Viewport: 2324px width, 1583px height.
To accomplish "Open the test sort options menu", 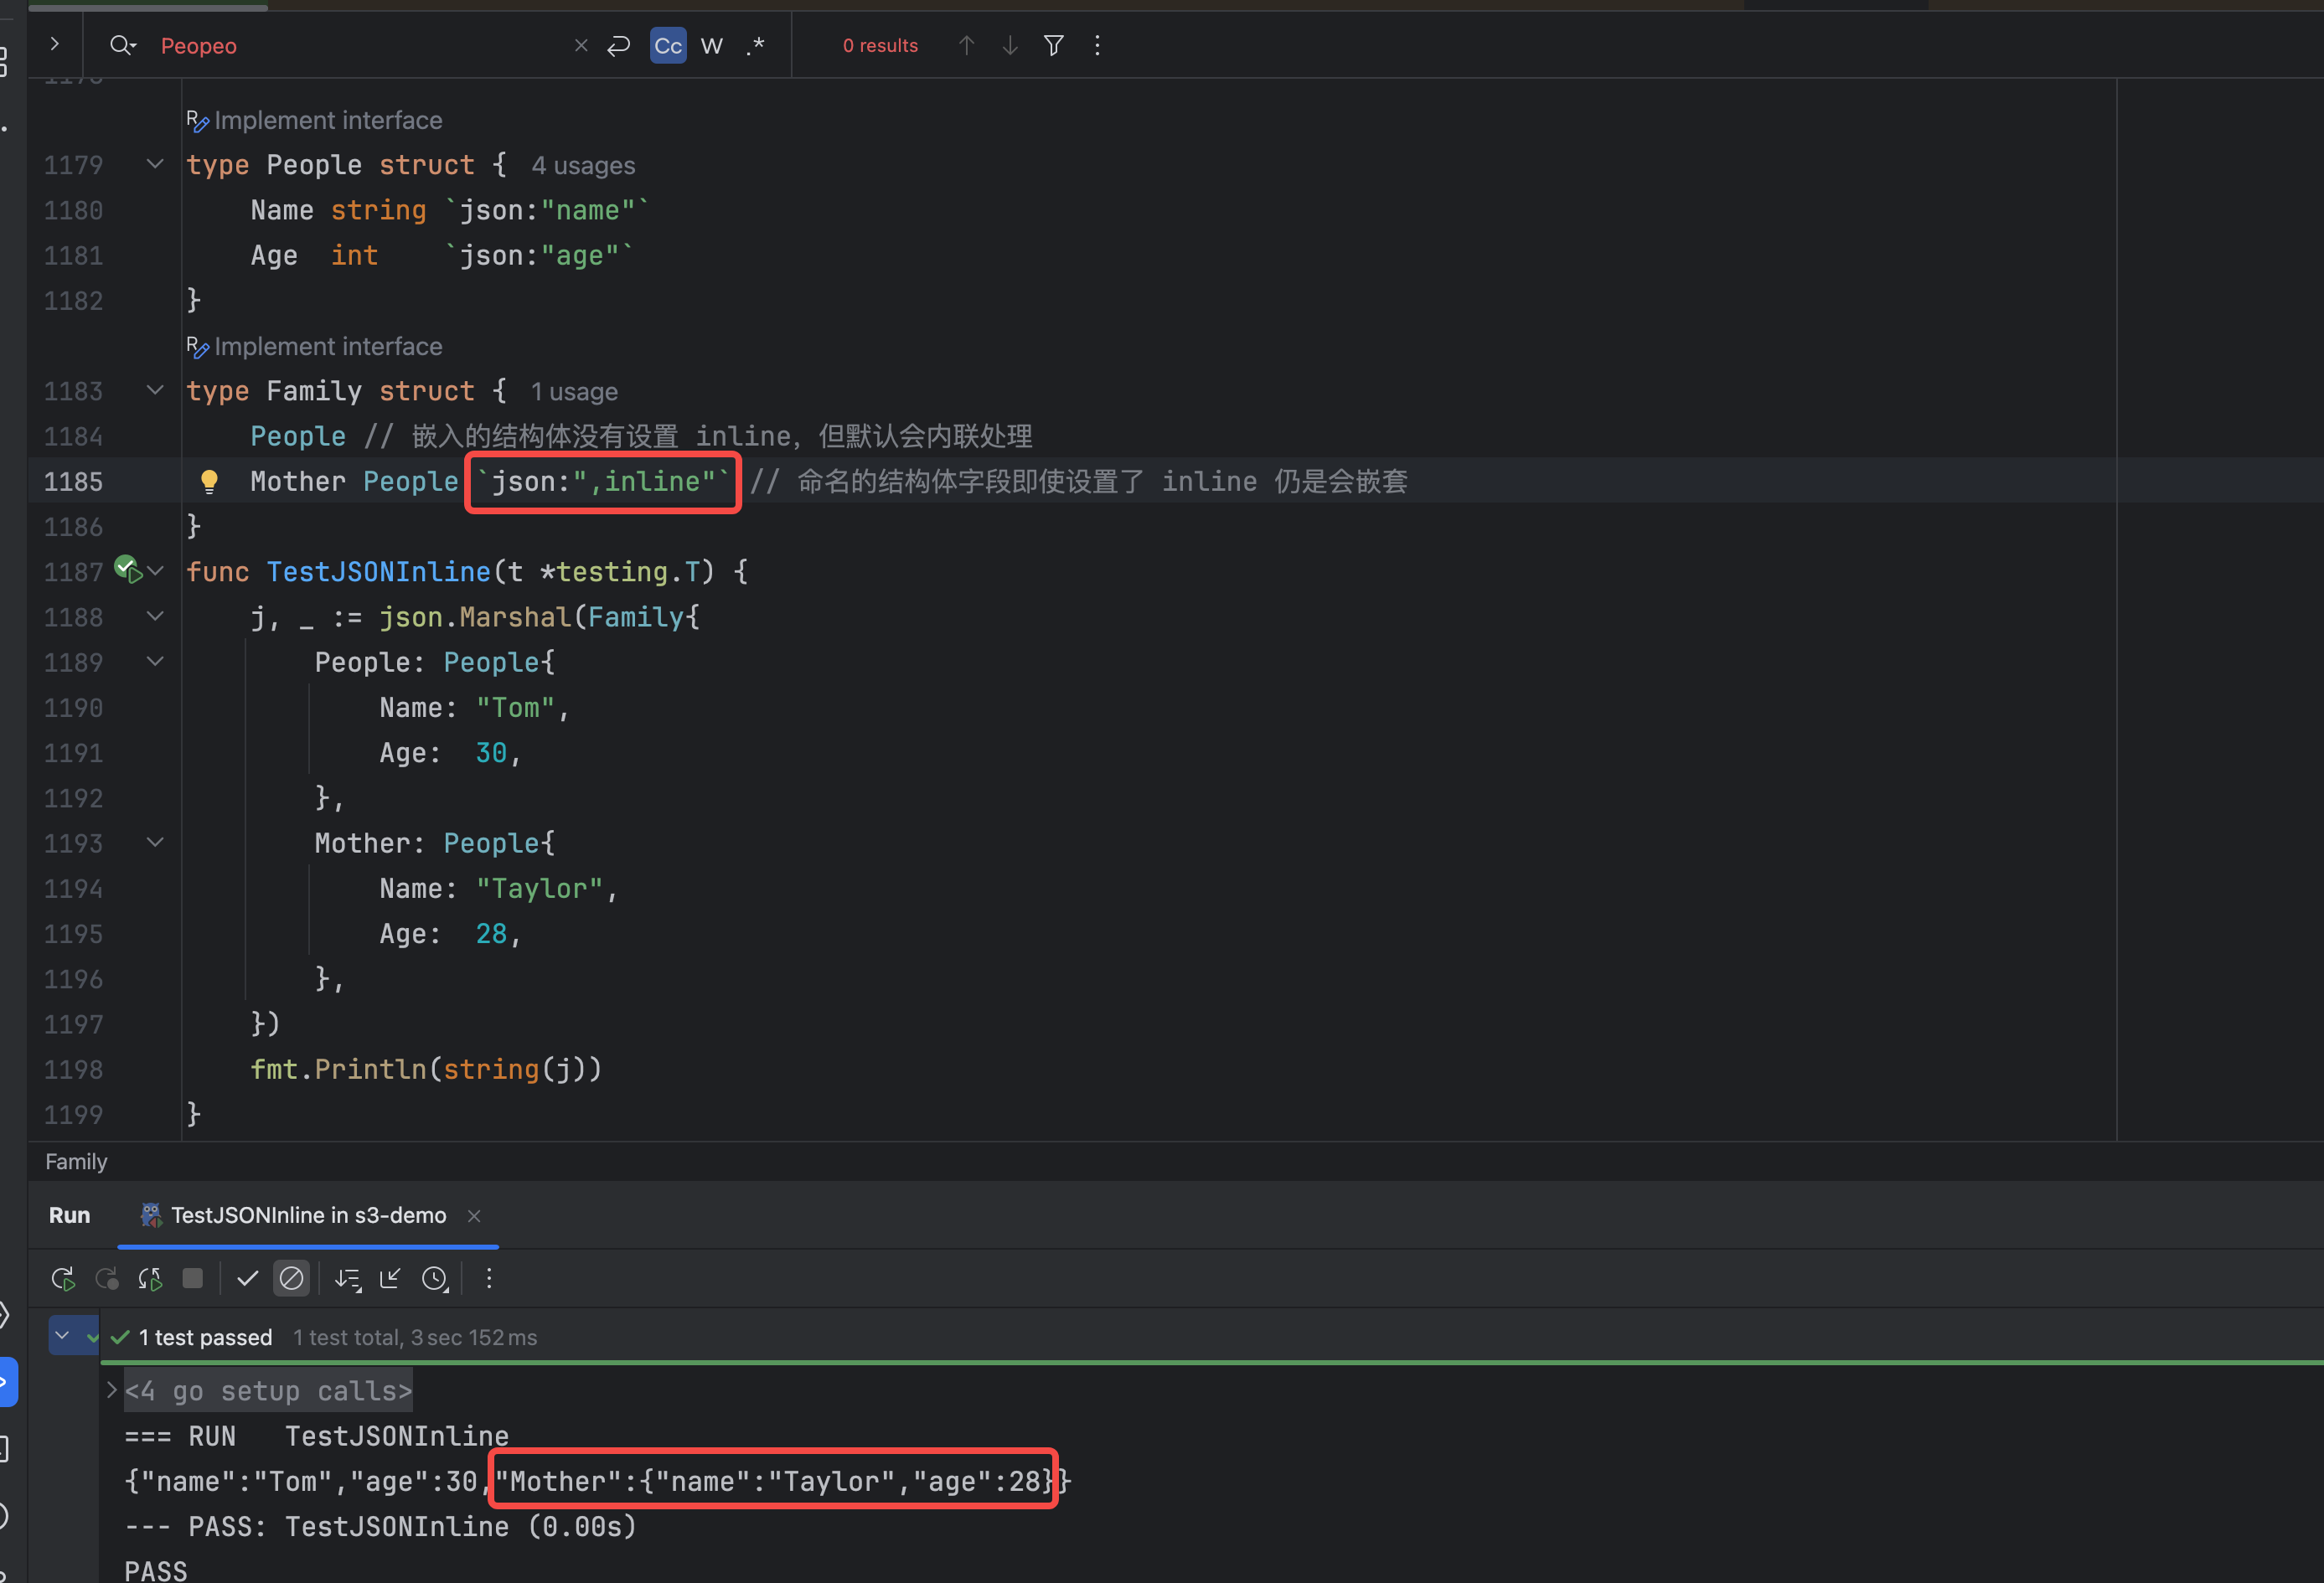I will [x=347, y=1278].
